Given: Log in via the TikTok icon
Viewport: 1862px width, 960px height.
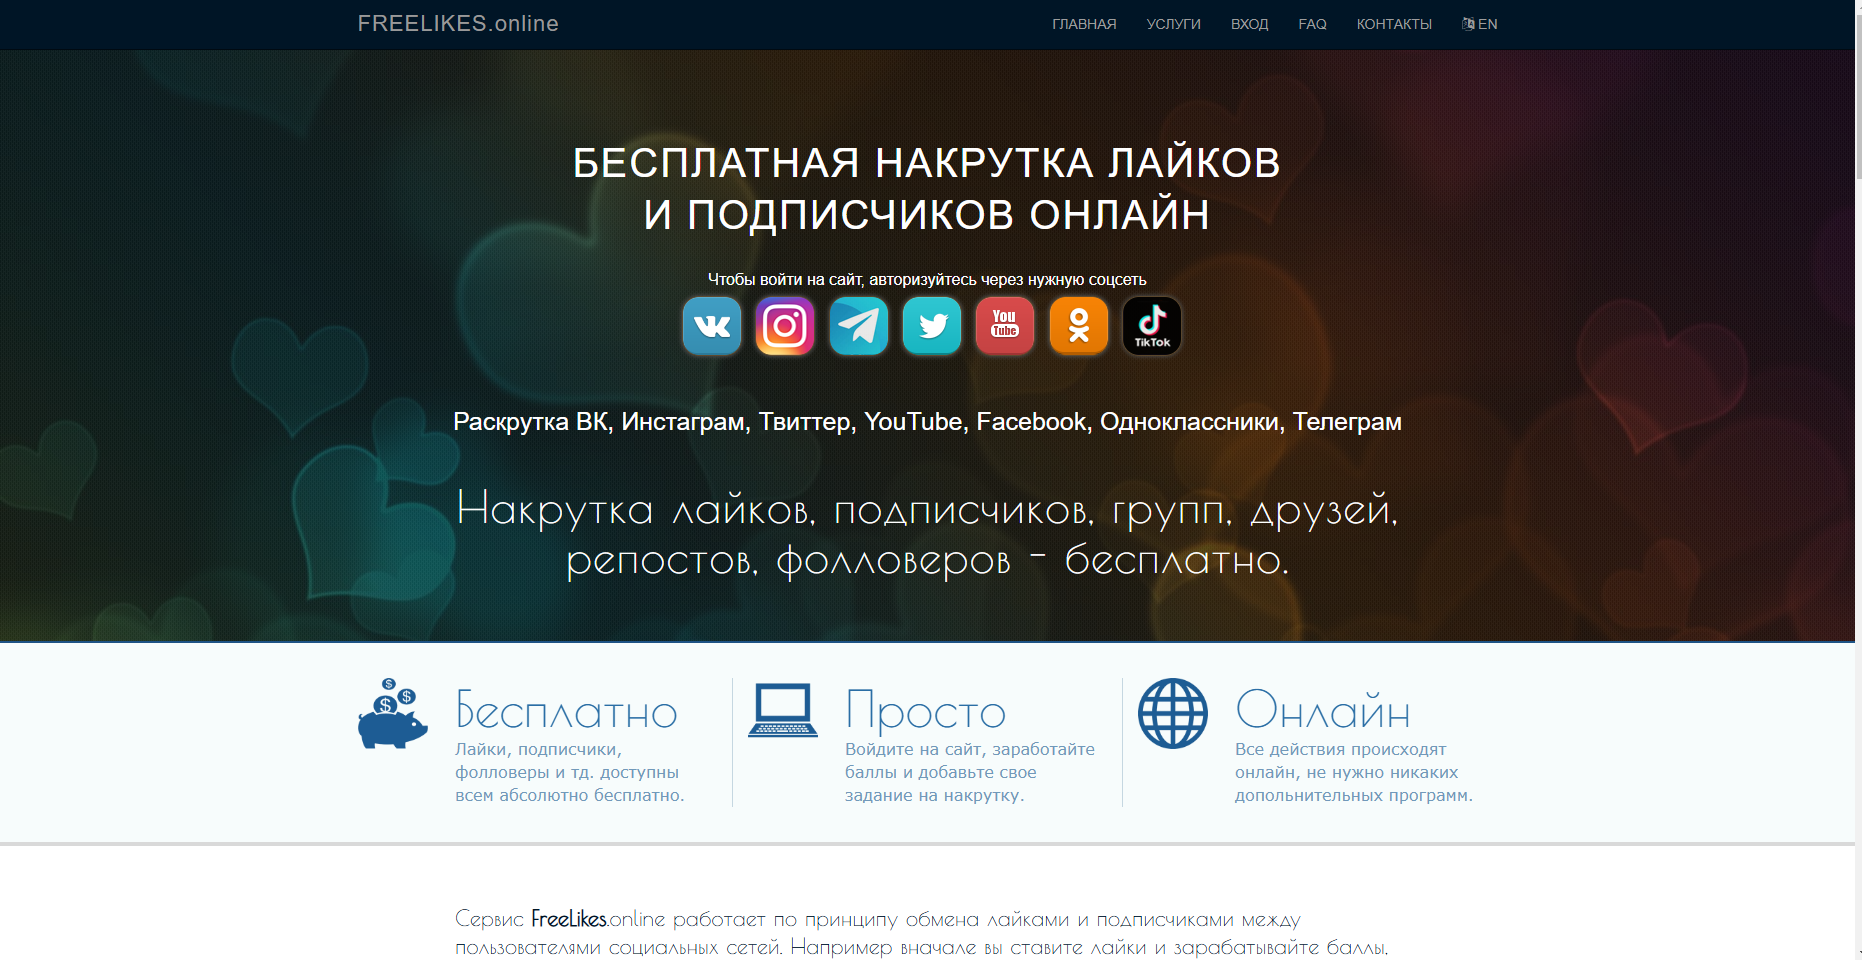Looking at the screenshot, I should point(1152,326).
